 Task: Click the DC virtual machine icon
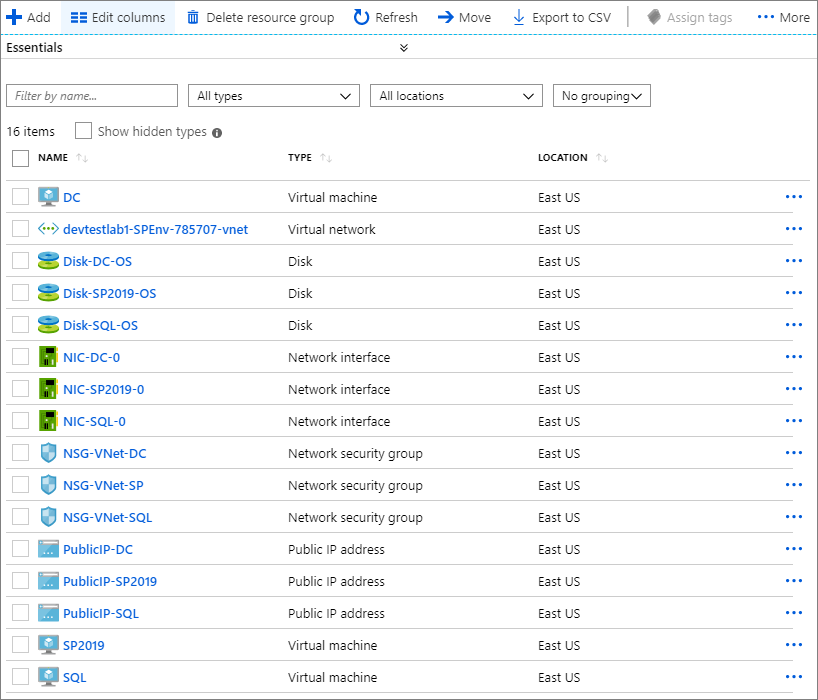click(x=49, y=197)
